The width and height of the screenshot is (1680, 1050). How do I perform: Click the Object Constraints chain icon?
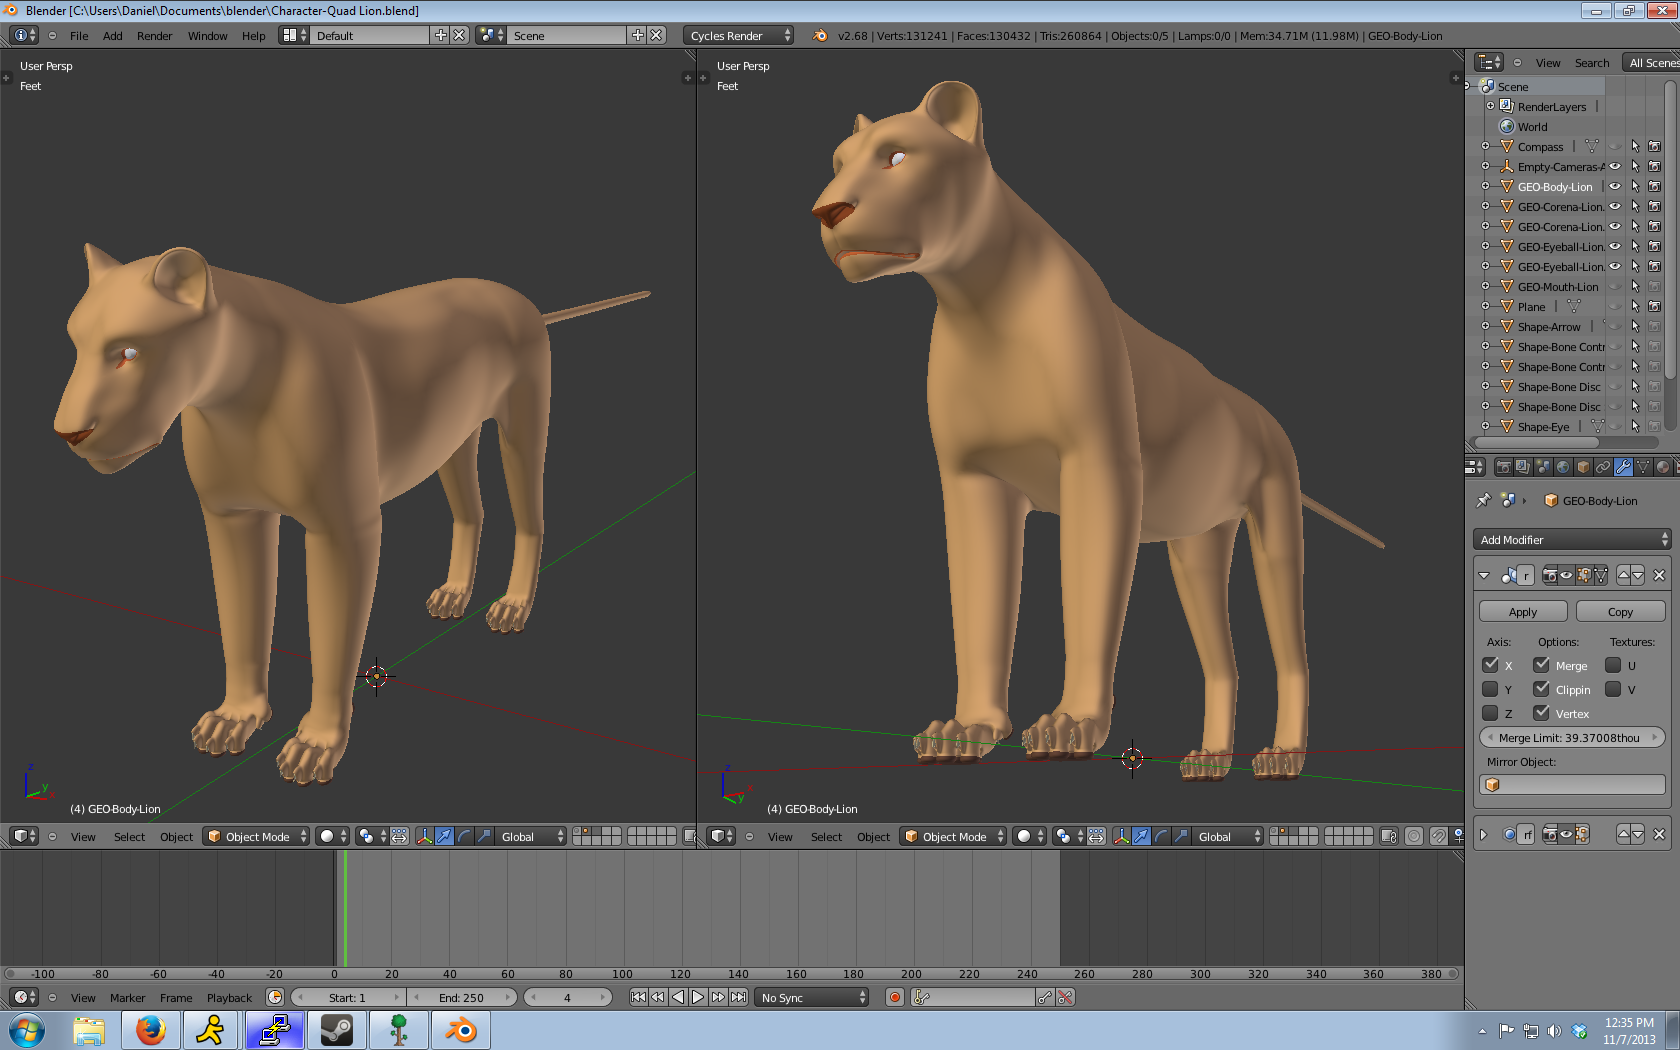[1603, 467]
